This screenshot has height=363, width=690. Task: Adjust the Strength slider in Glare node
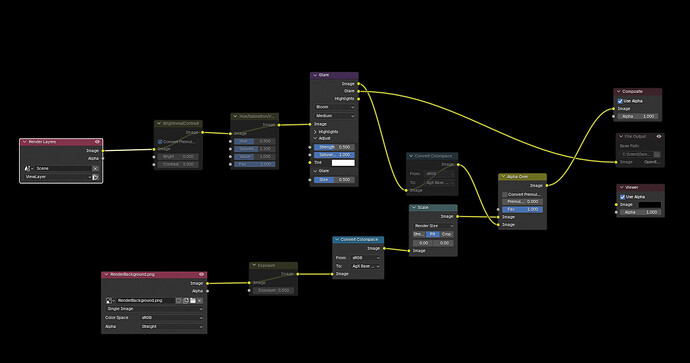click(334, 147)
